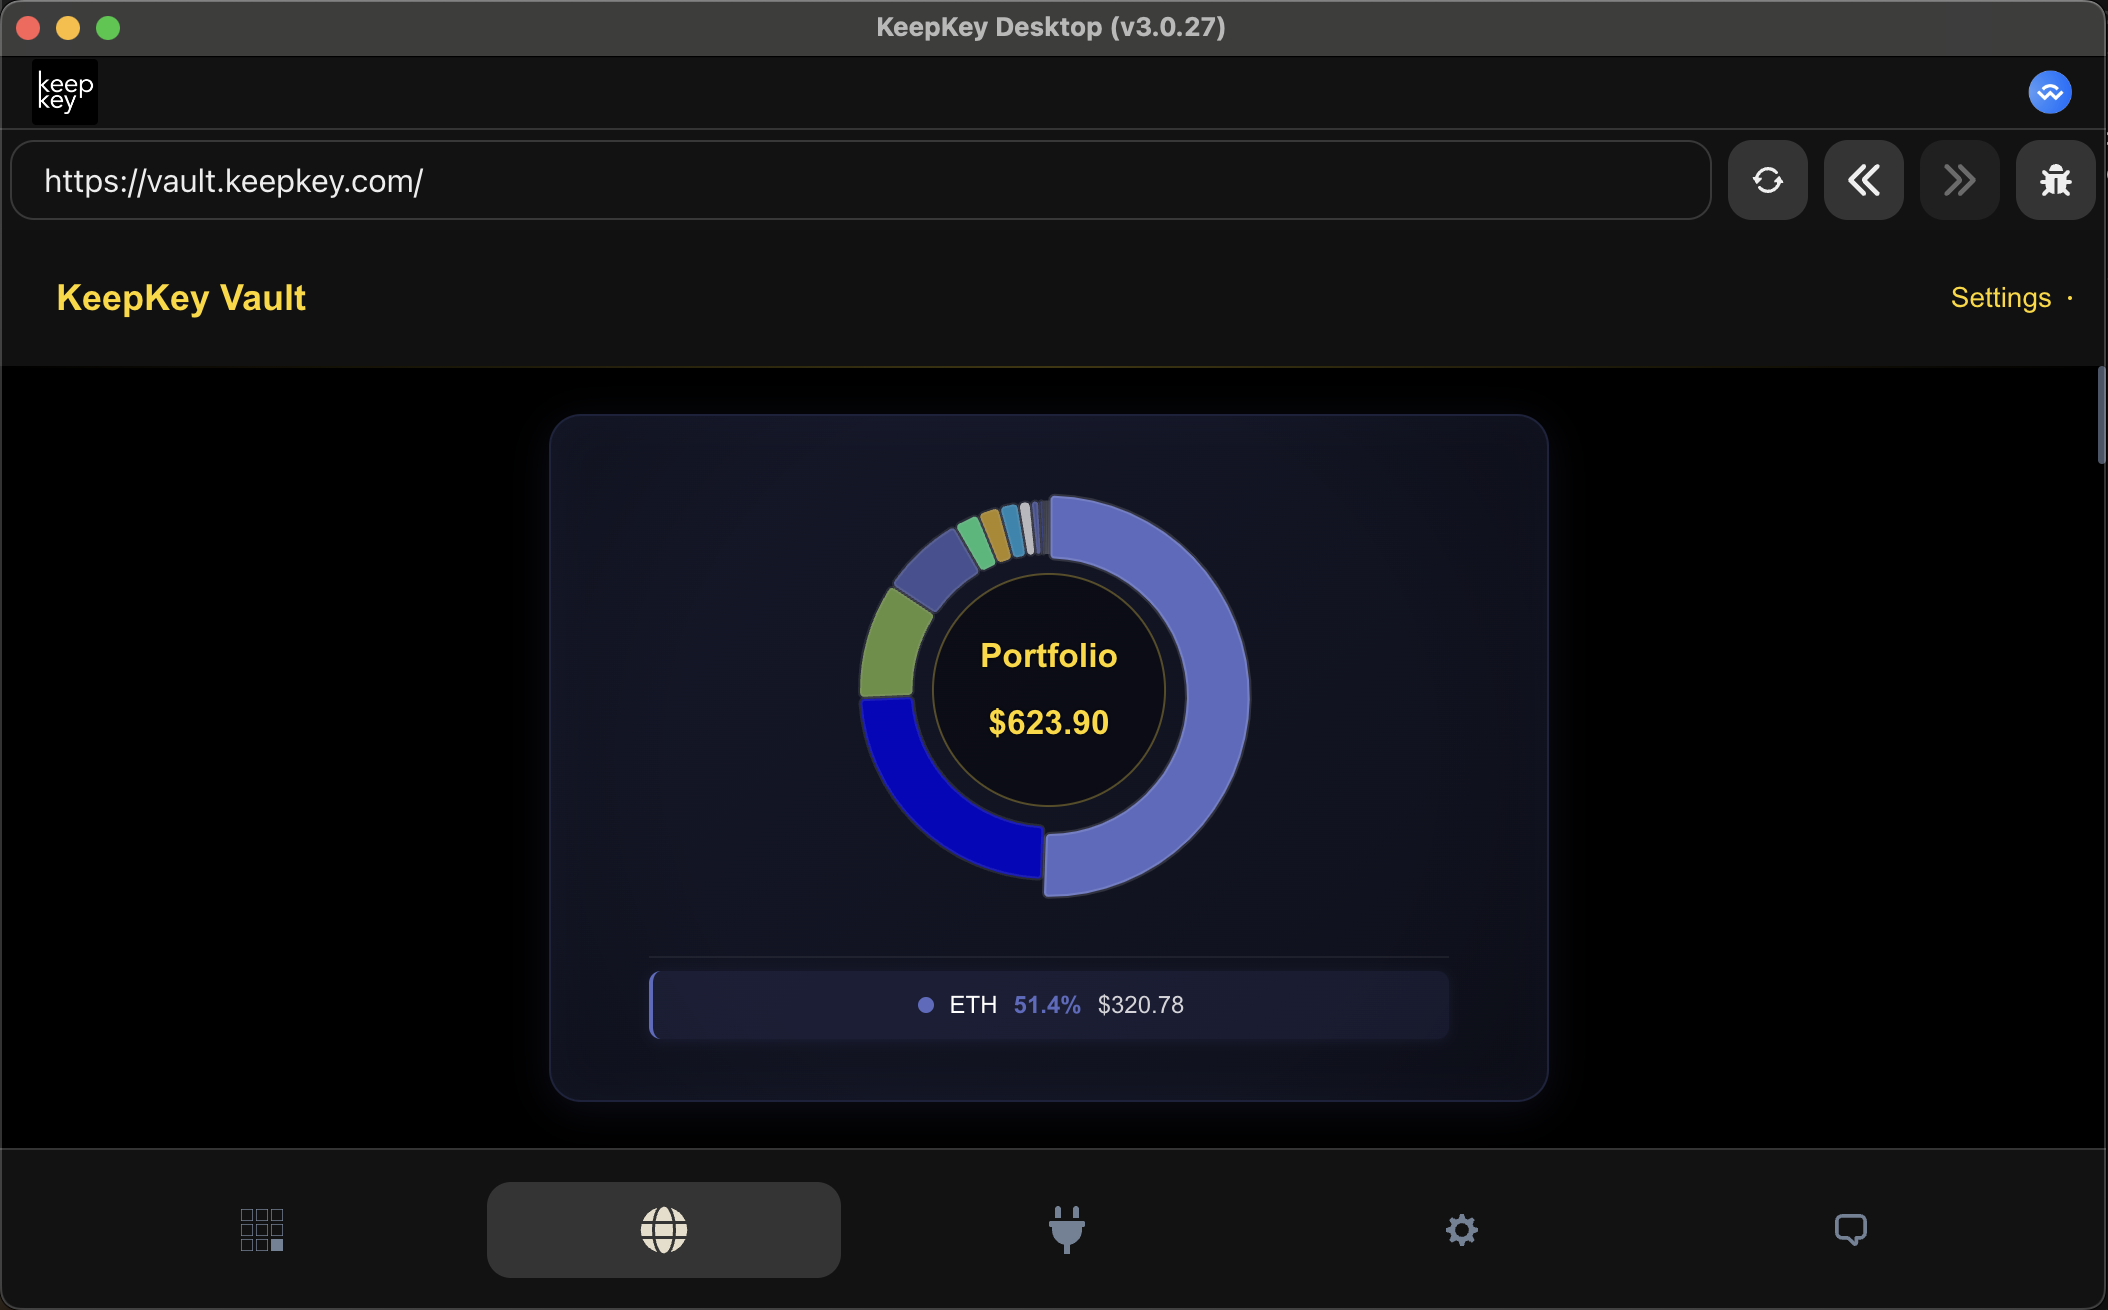Go back with the double-left arrow button
Viewport: 2108px width, 1310px height.
[x=1863, y=180]
